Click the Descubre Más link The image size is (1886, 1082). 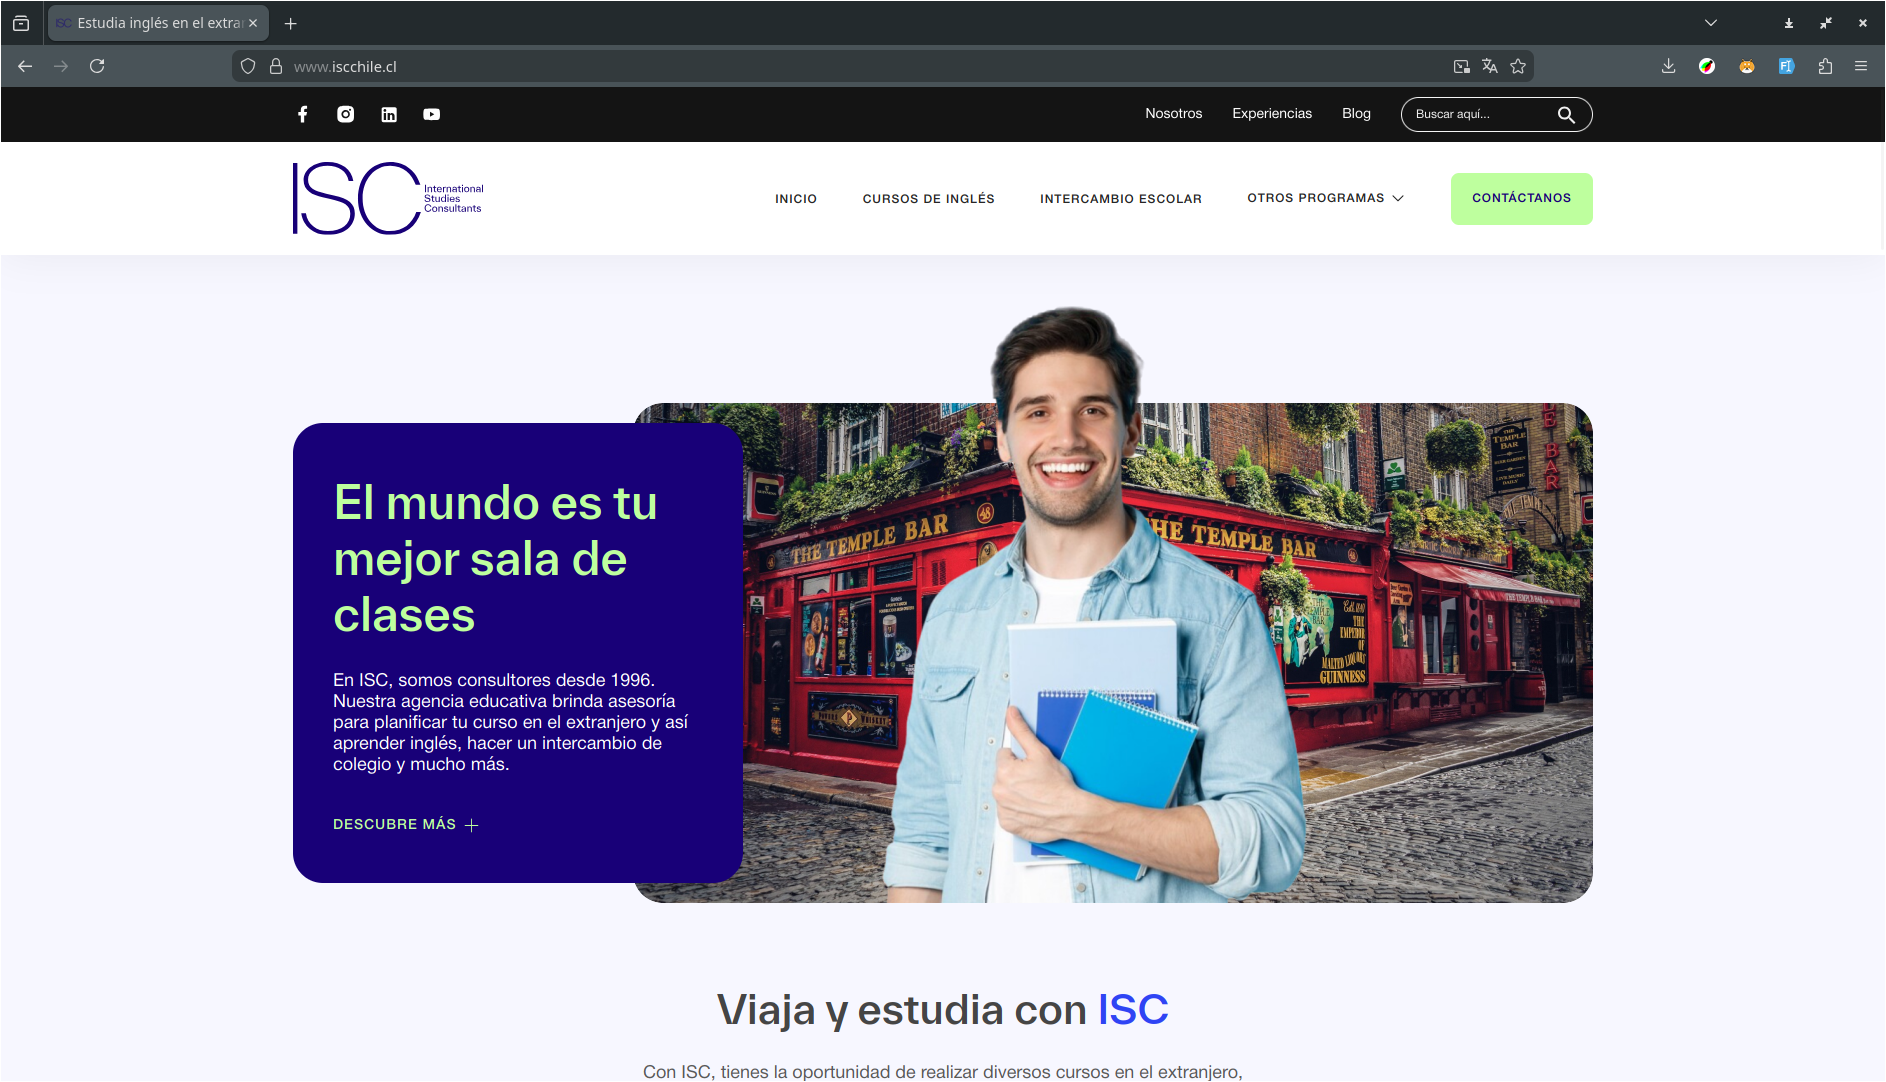pos(405,824)
